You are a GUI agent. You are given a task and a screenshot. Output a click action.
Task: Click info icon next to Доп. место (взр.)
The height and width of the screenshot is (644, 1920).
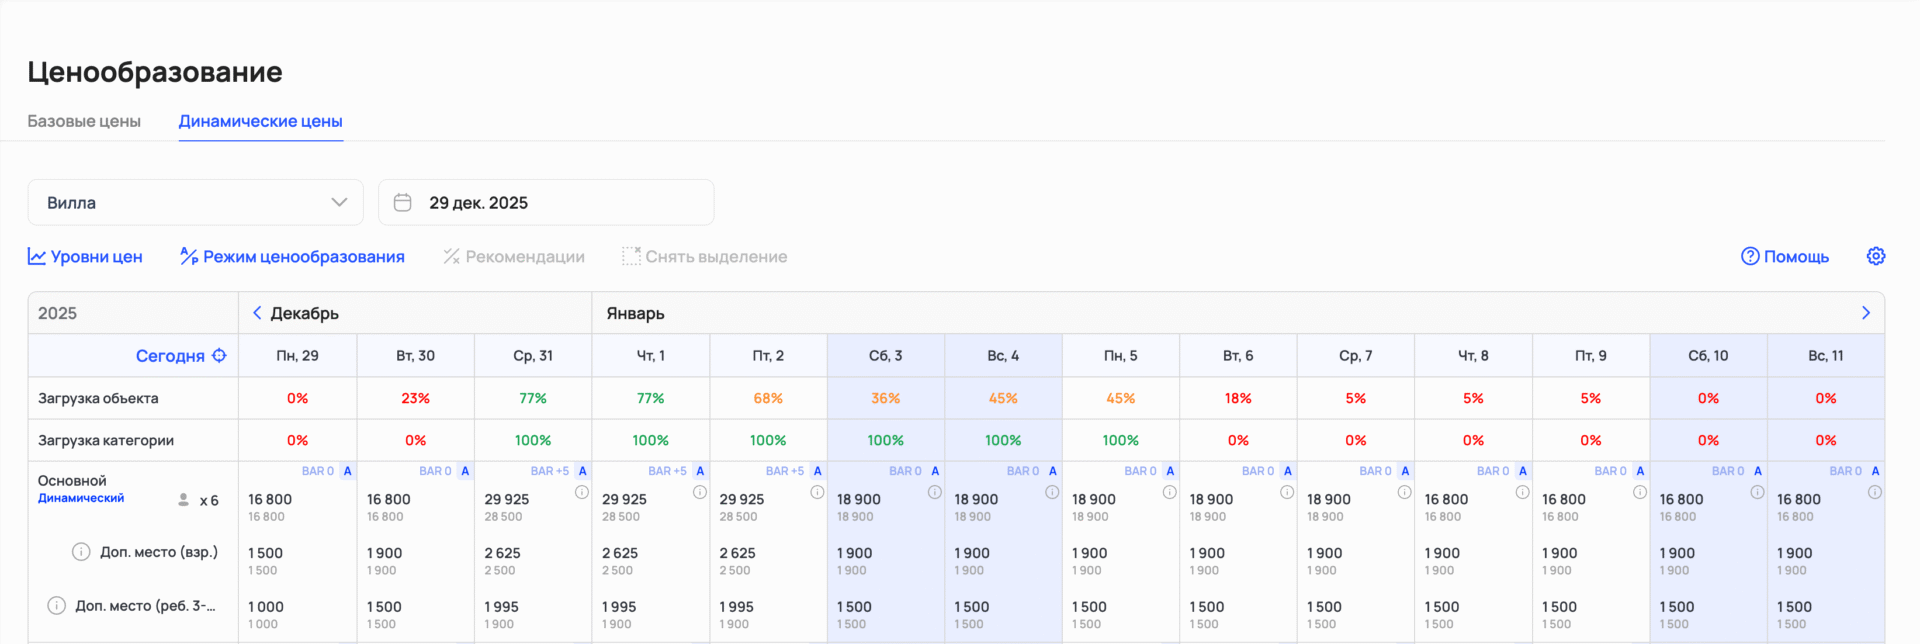pos(81,552)
